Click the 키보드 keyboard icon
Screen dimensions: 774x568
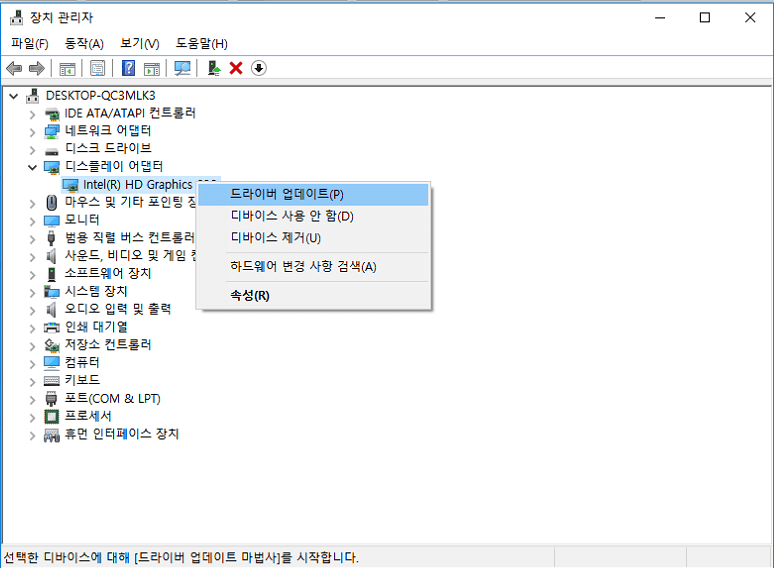click(52, 380)
